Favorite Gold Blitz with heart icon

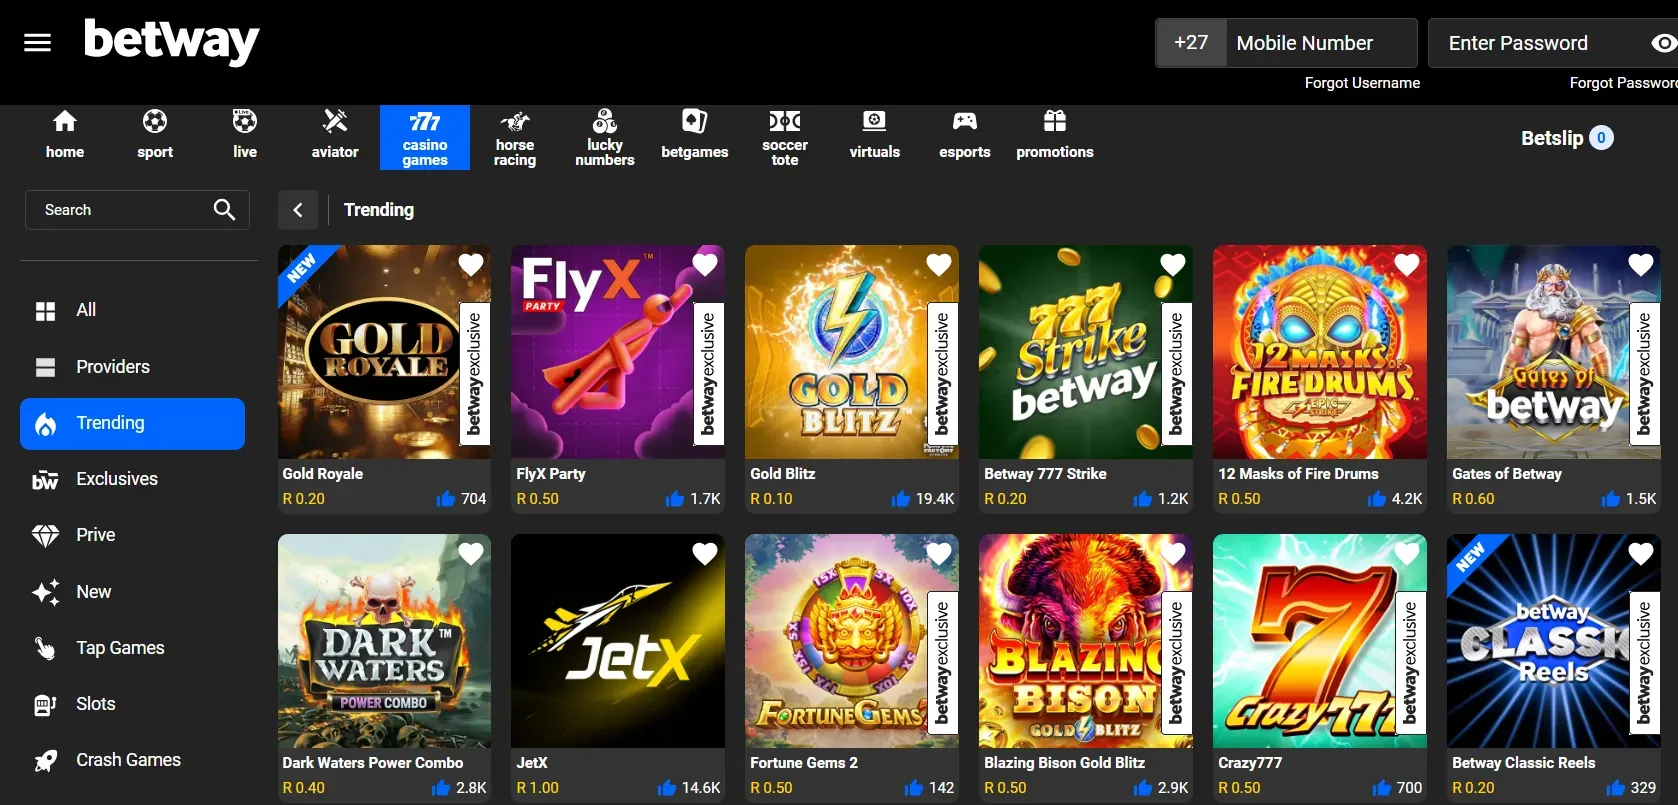[x=939, y=265]
